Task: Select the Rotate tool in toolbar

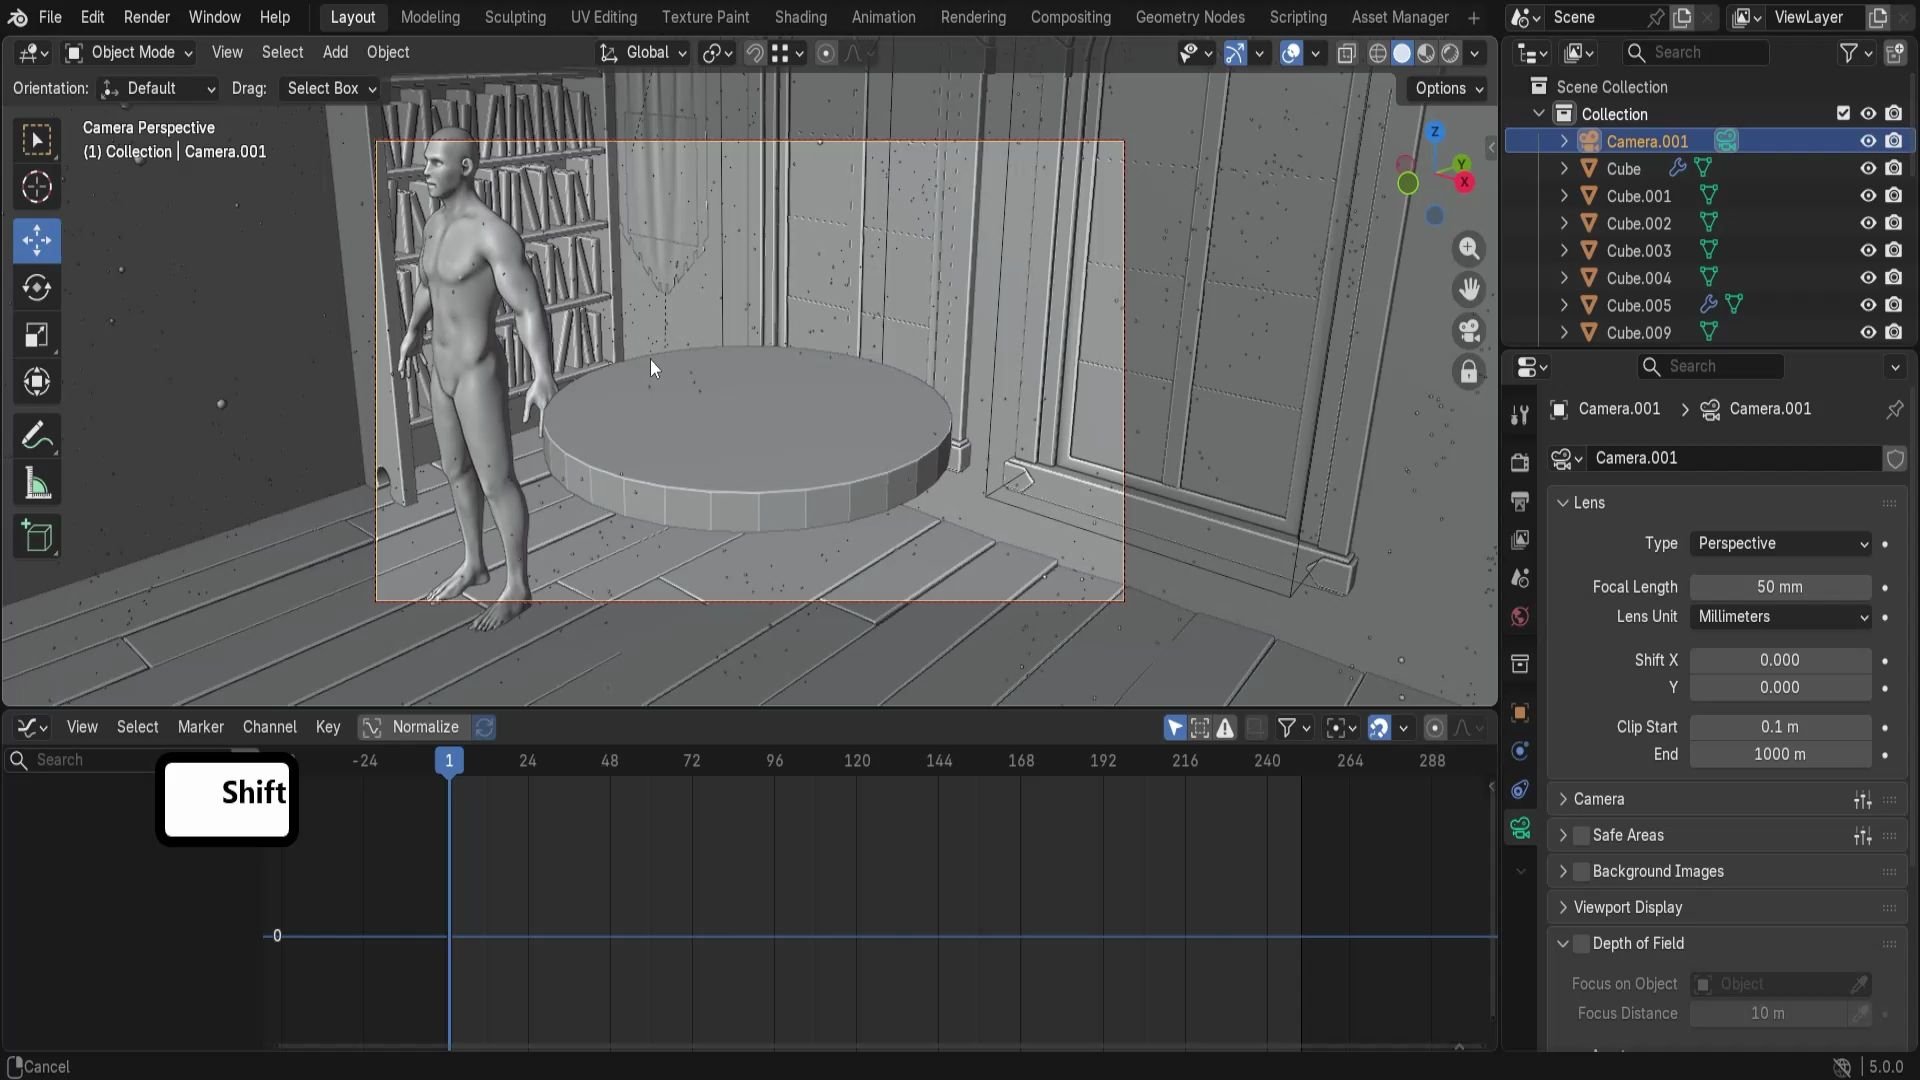Action: point(37,288)
